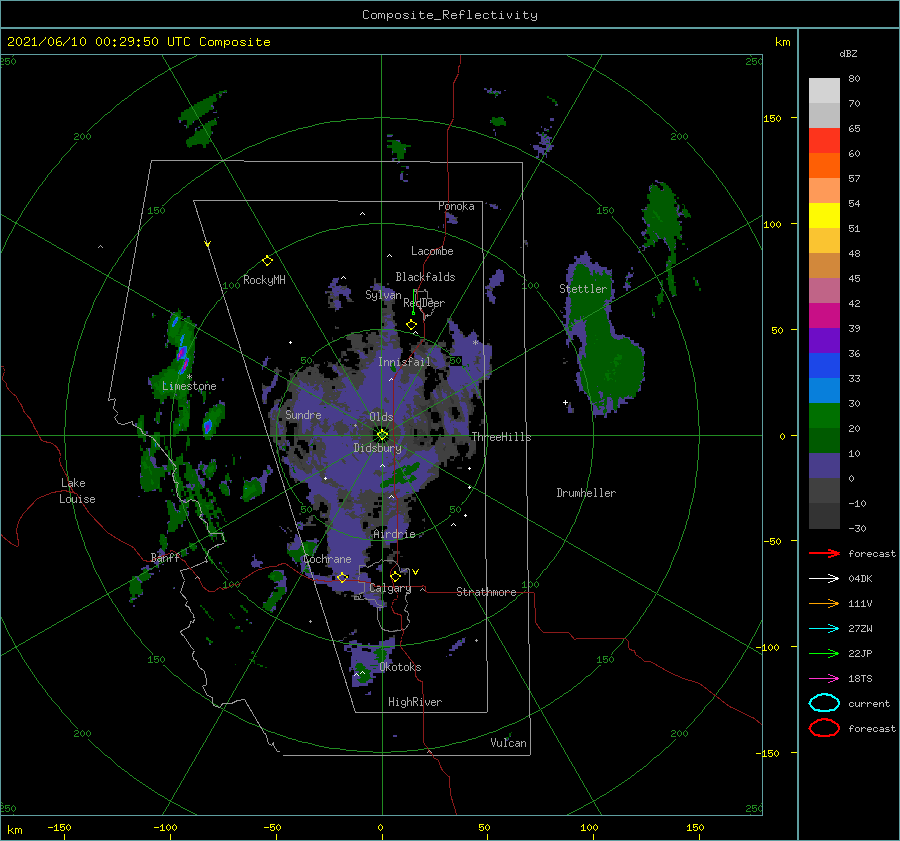Viewport: 900px width, 841px height.
Task: Click the radar center marker at Olds
Action: click(382, 435)
